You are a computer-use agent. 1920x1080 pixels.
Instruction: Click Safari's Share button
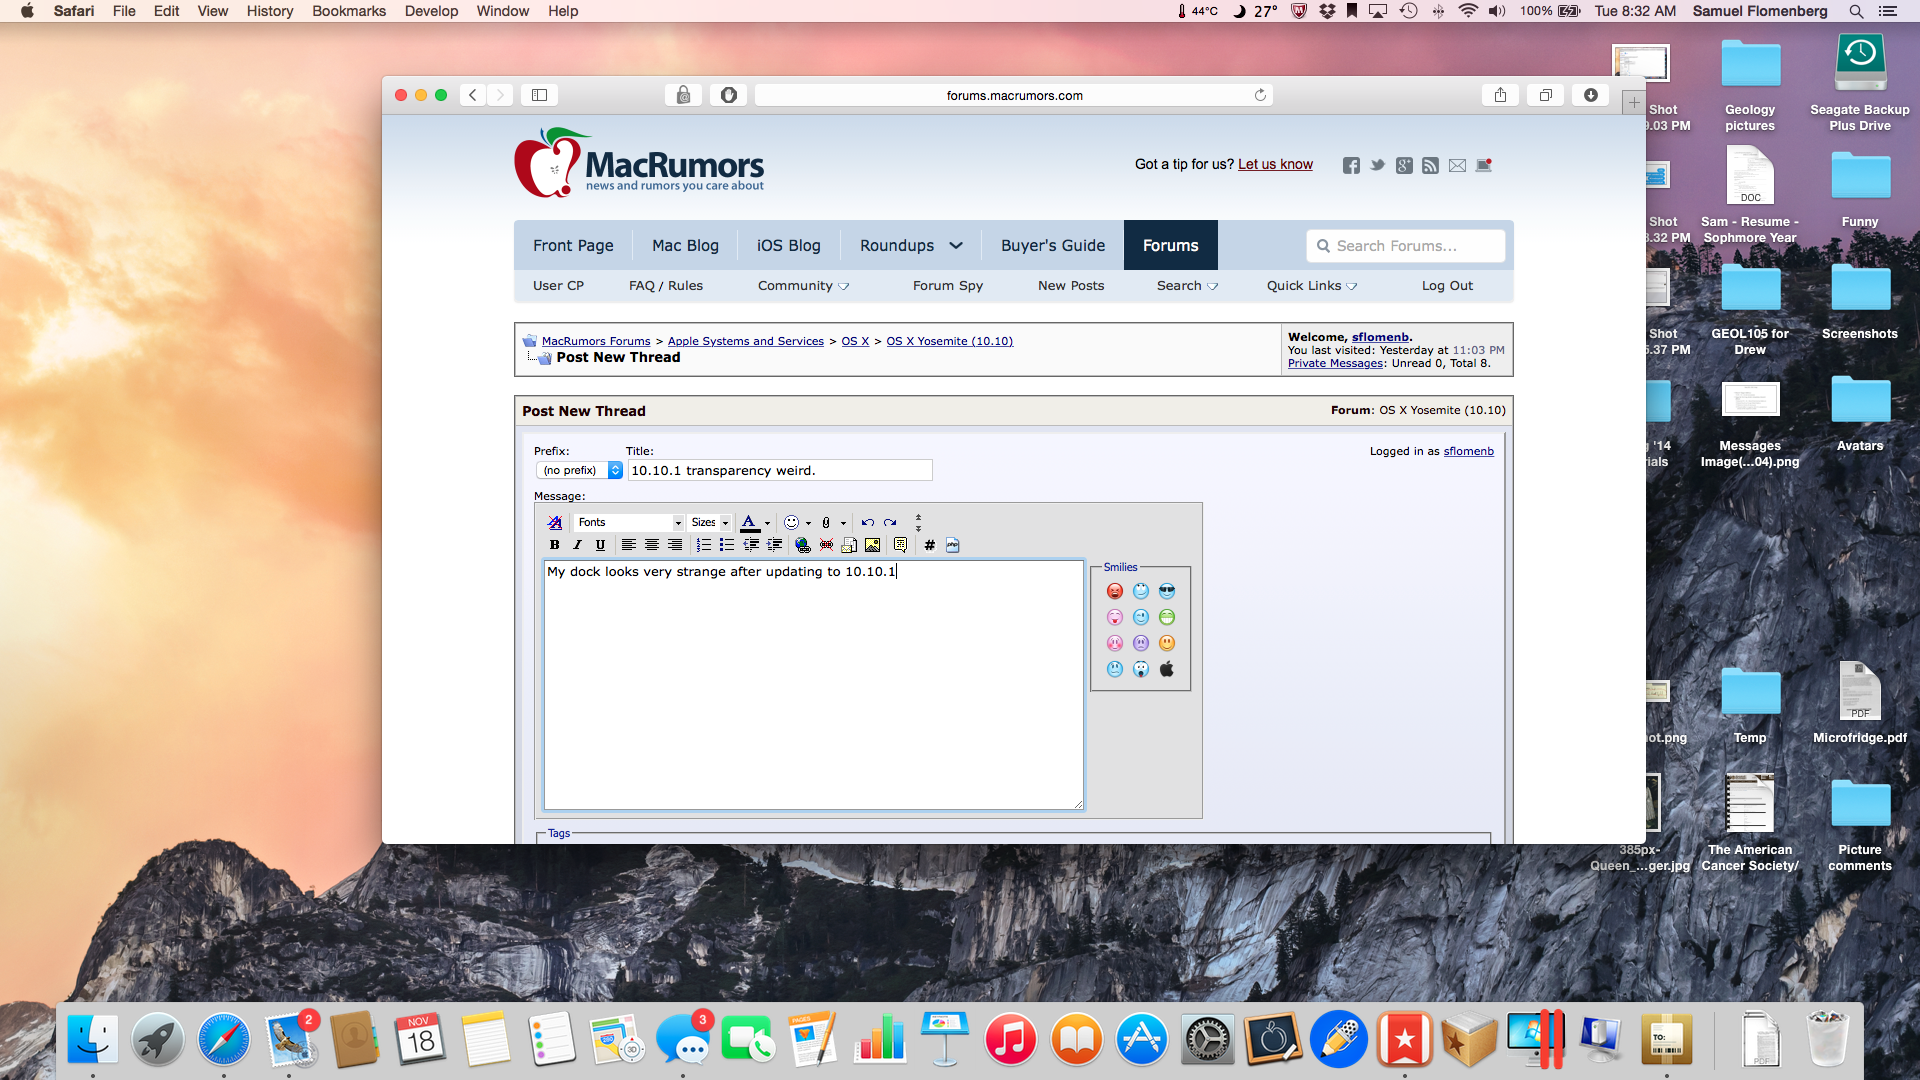point(1500,95)
